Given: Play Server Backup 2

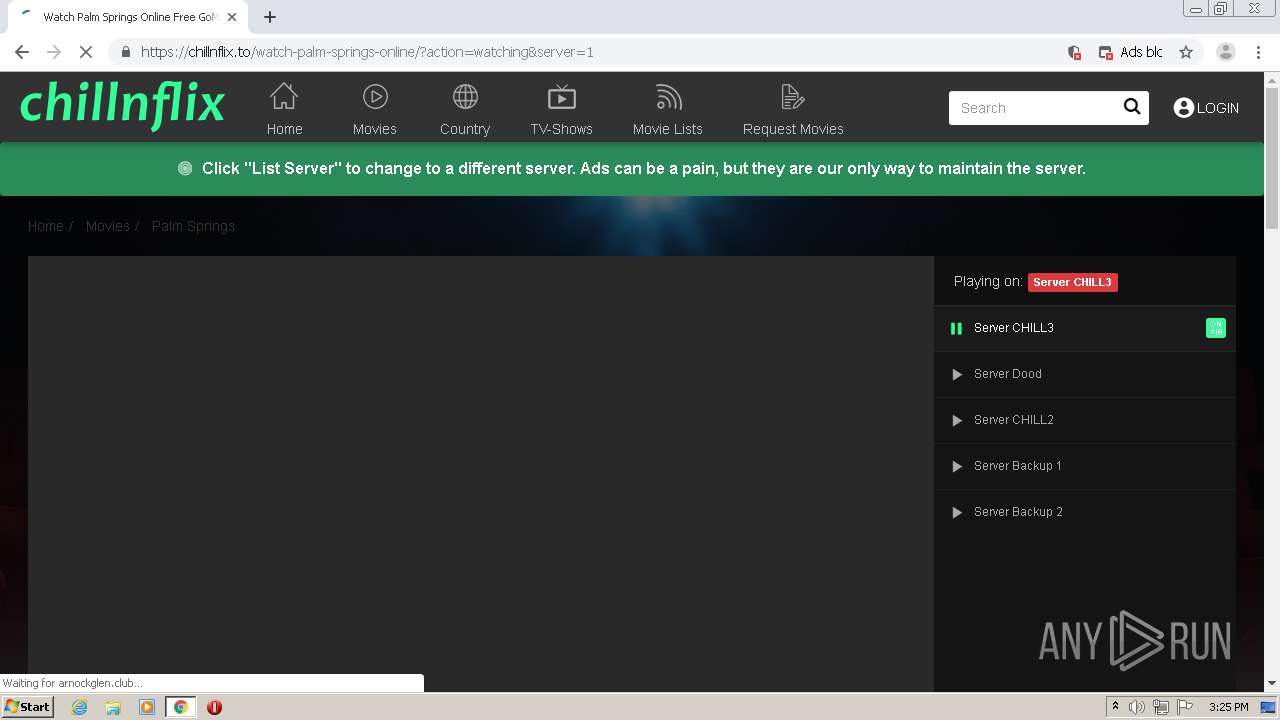Looking at the screenshot, I should point(956,512).
